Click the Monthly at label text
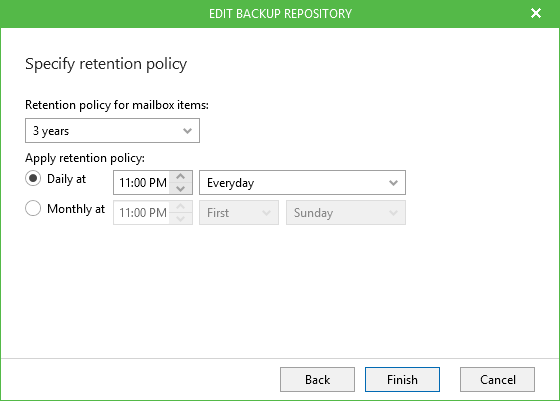The height and width of the screenshot is (401, 560). click(76, 209)
